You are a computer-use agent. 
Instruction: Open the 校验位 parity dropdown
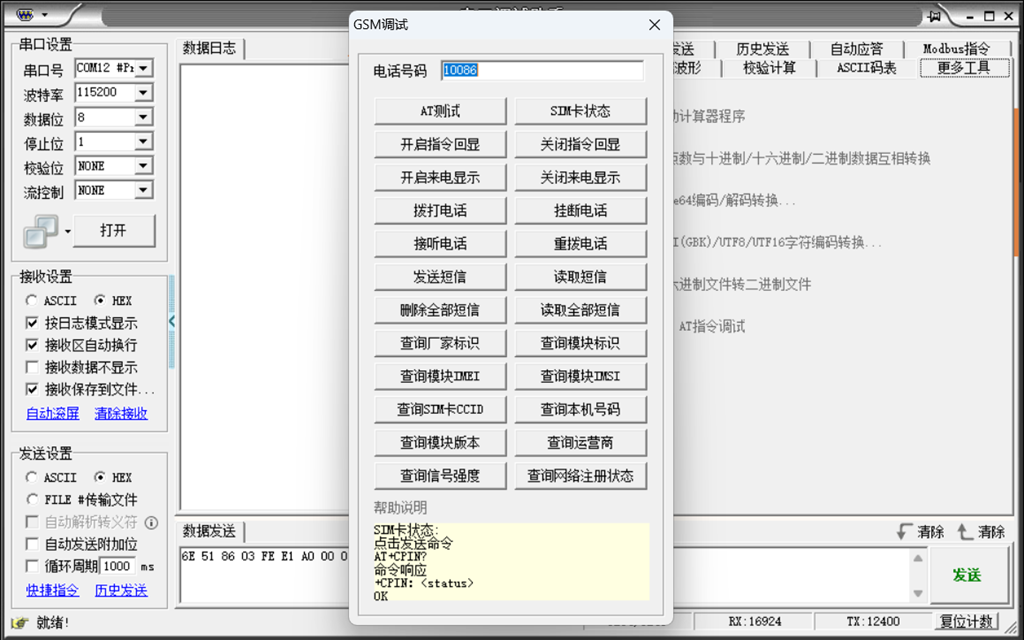click(x=142, y=166)
